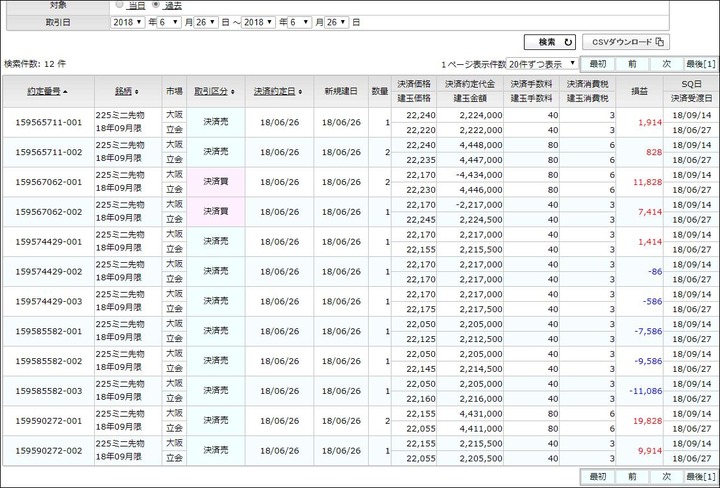Click the 損益 column header
720x488 pixels.
pos(640,91)
